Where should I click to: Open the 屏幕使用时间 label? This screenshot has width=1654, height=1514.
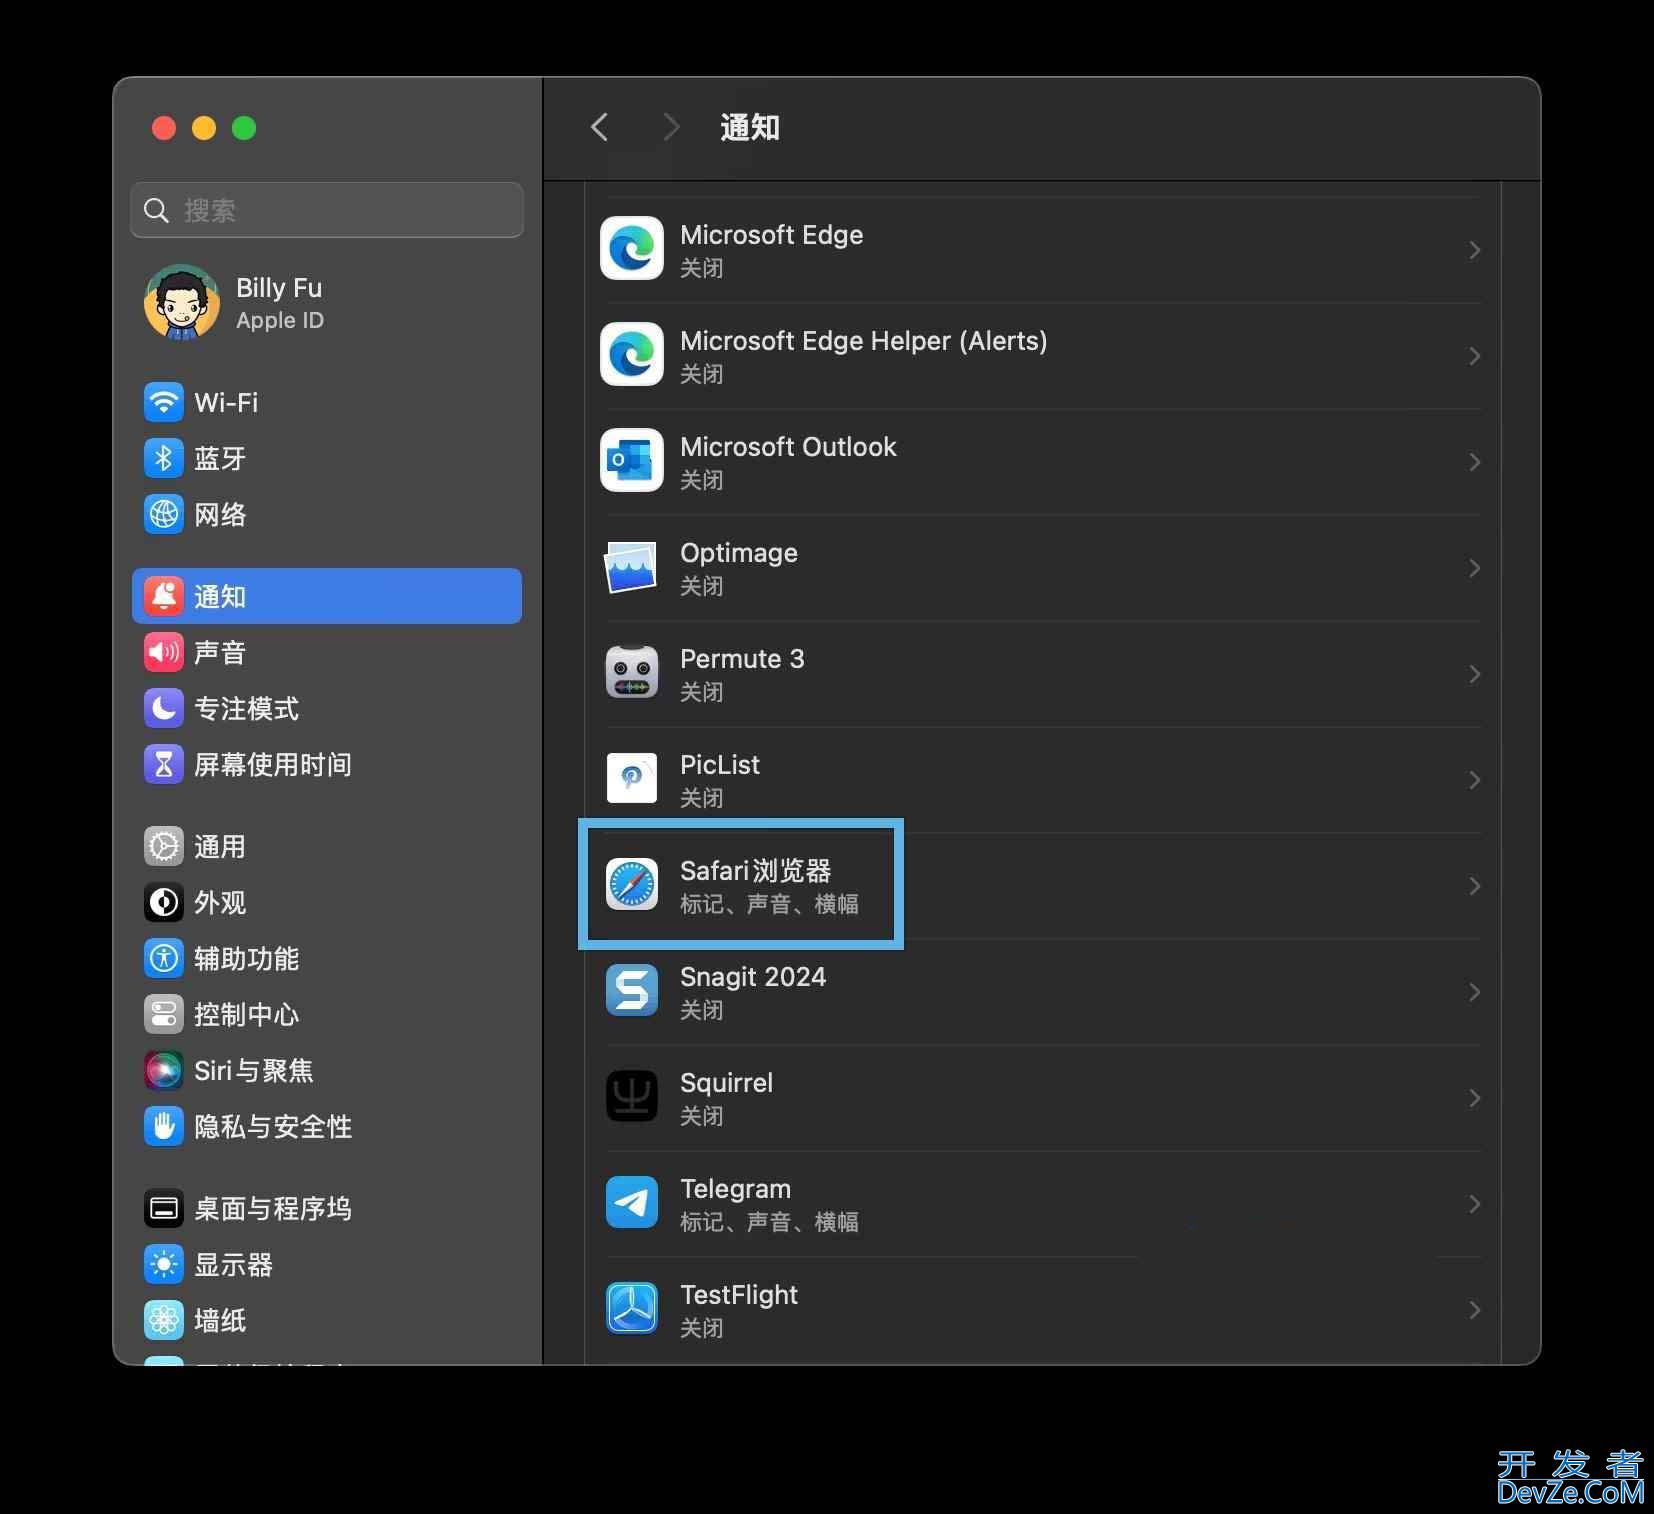tap(273, 765)
